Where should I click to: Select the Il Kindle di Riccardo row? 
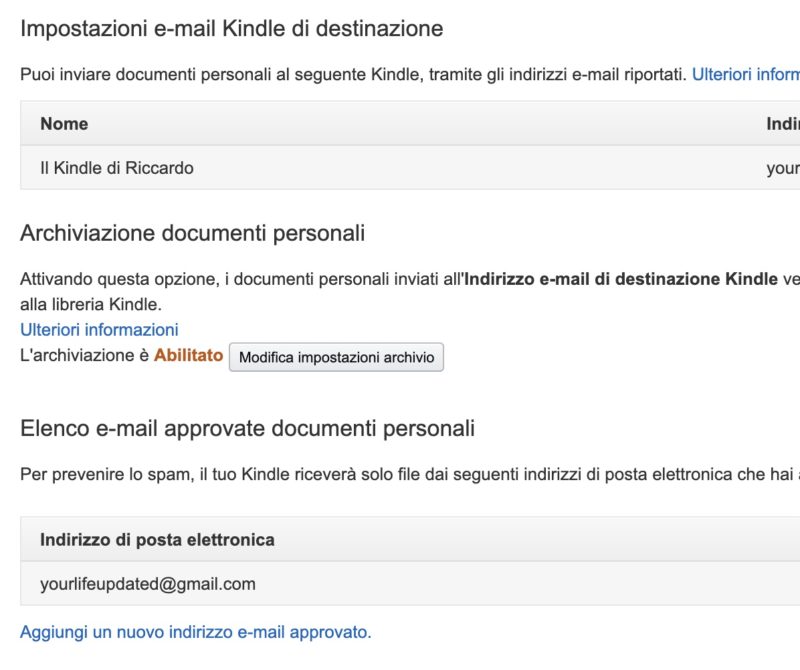coord(117,168)
